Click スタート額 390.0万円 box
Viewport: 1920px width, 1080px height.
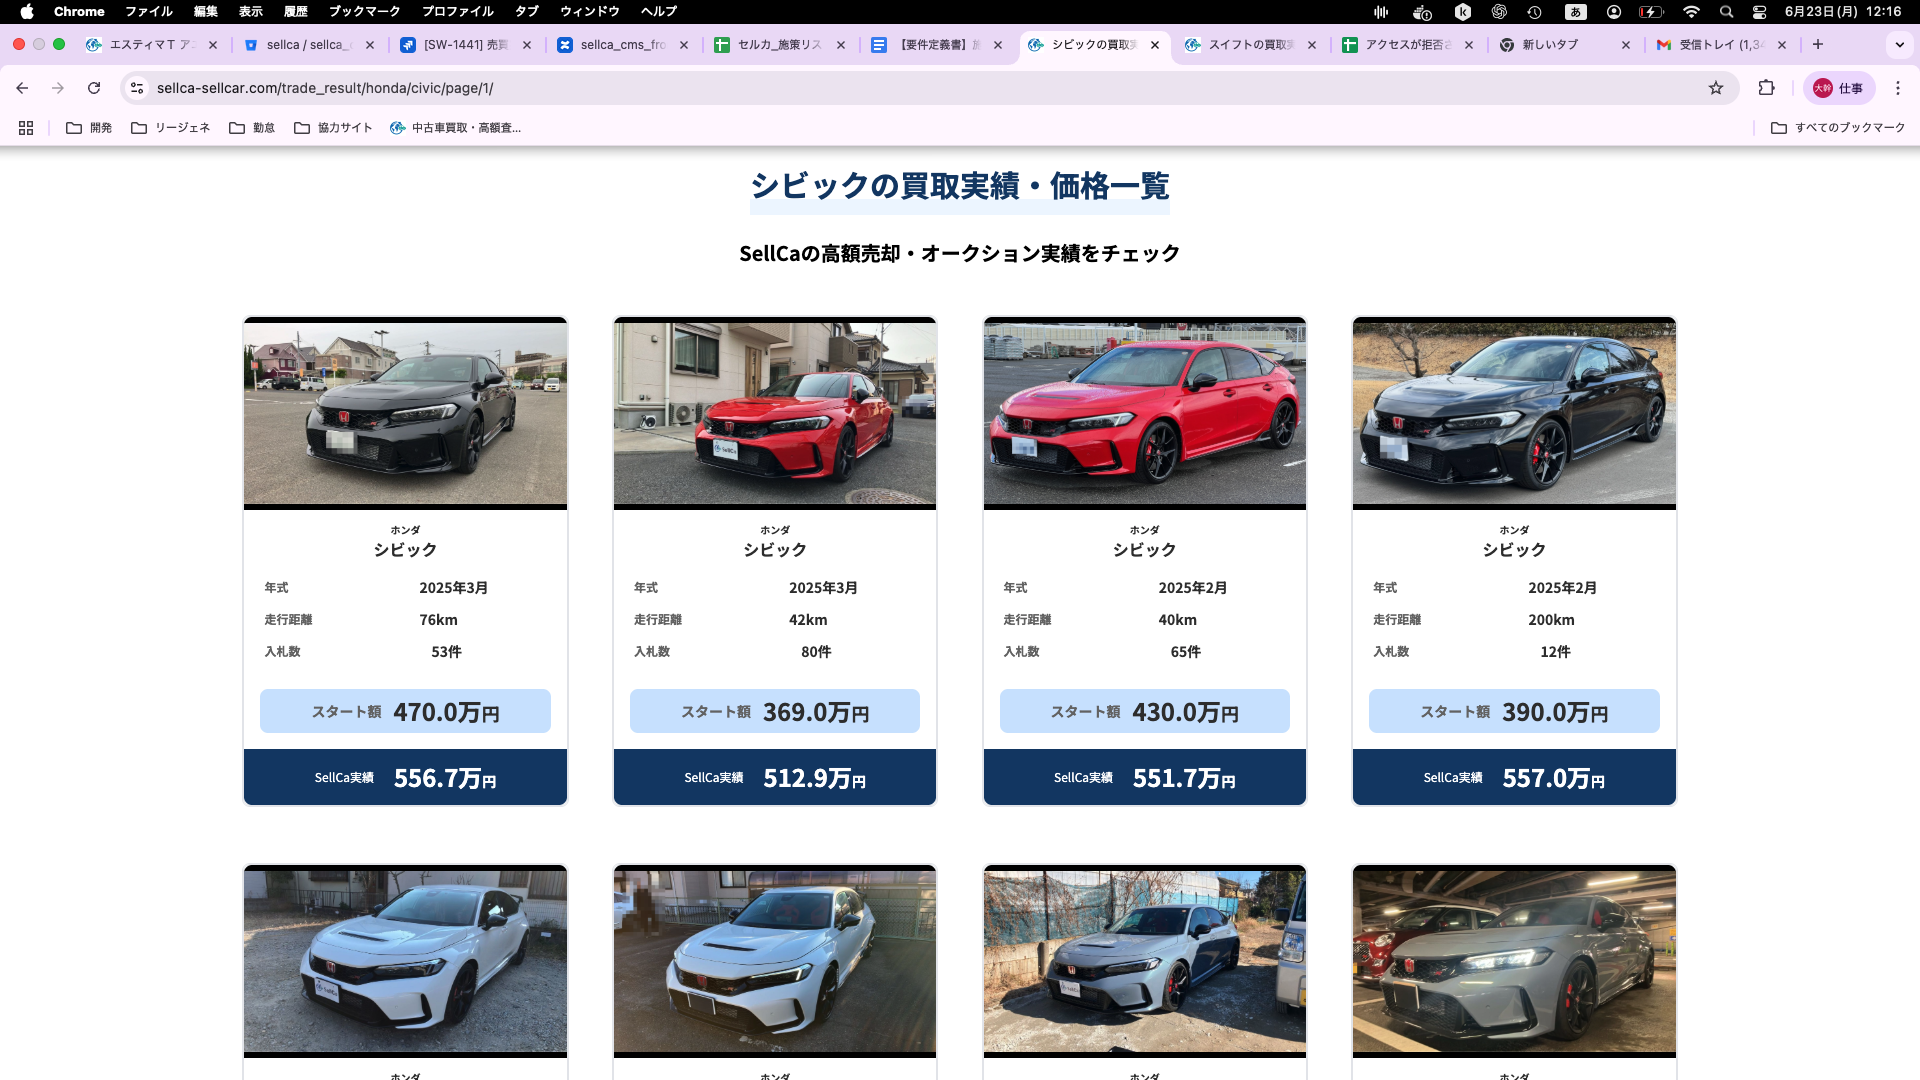(1514, 711)
